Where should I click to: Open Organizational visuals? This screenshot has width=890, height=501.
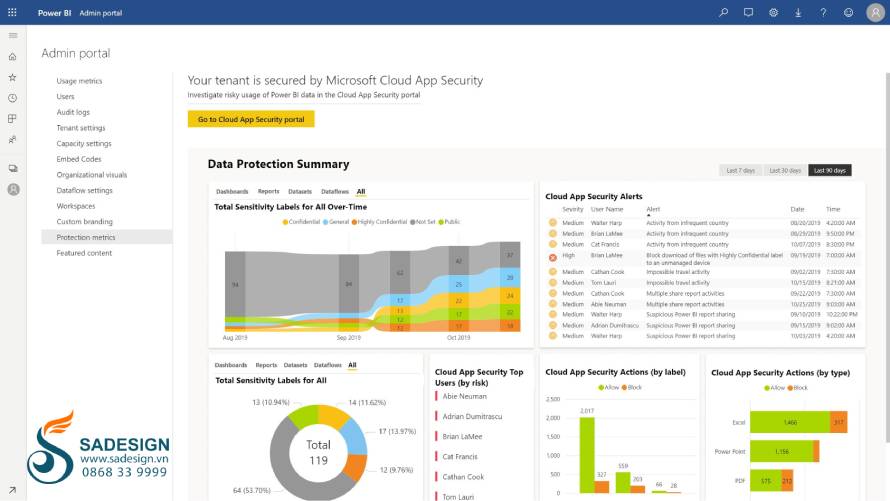92,175
